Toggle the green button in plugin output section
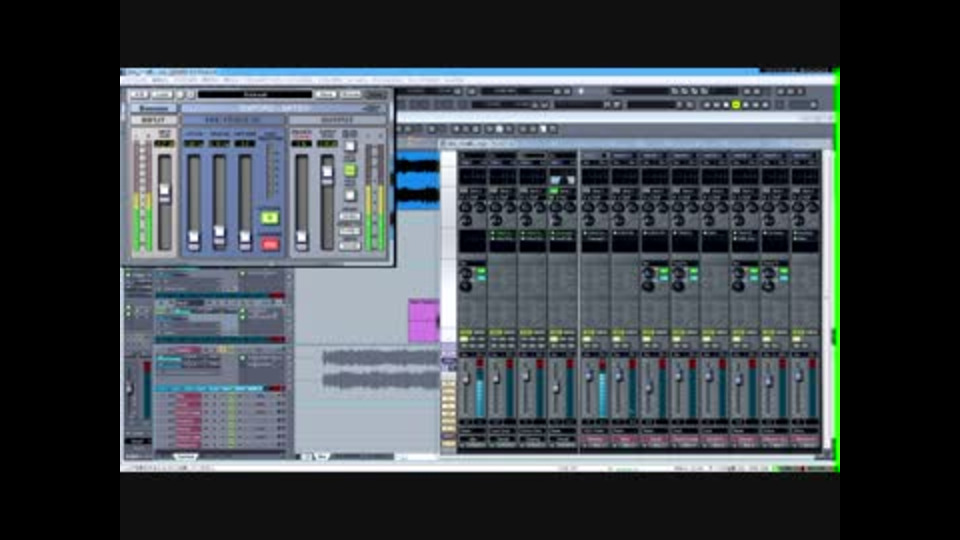 [x=350, y=170]
